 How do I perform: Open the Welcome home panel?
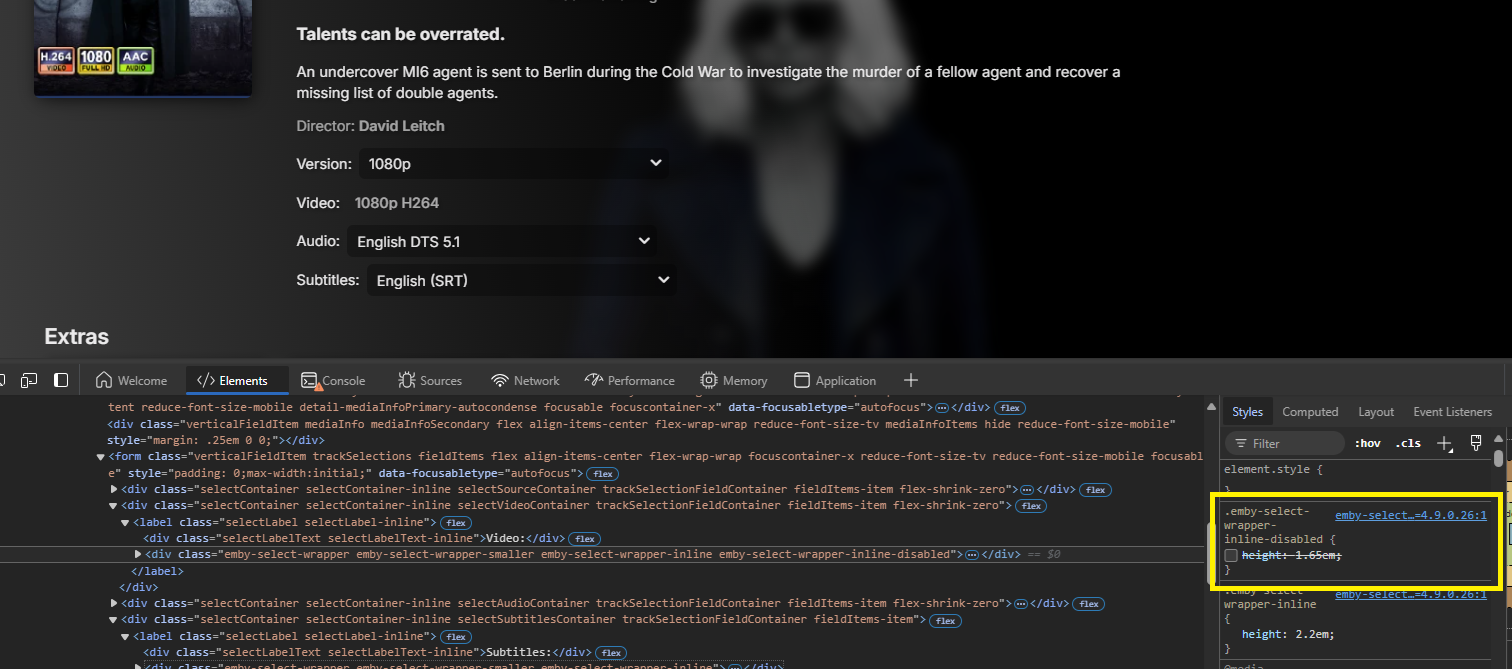point(131,380)
